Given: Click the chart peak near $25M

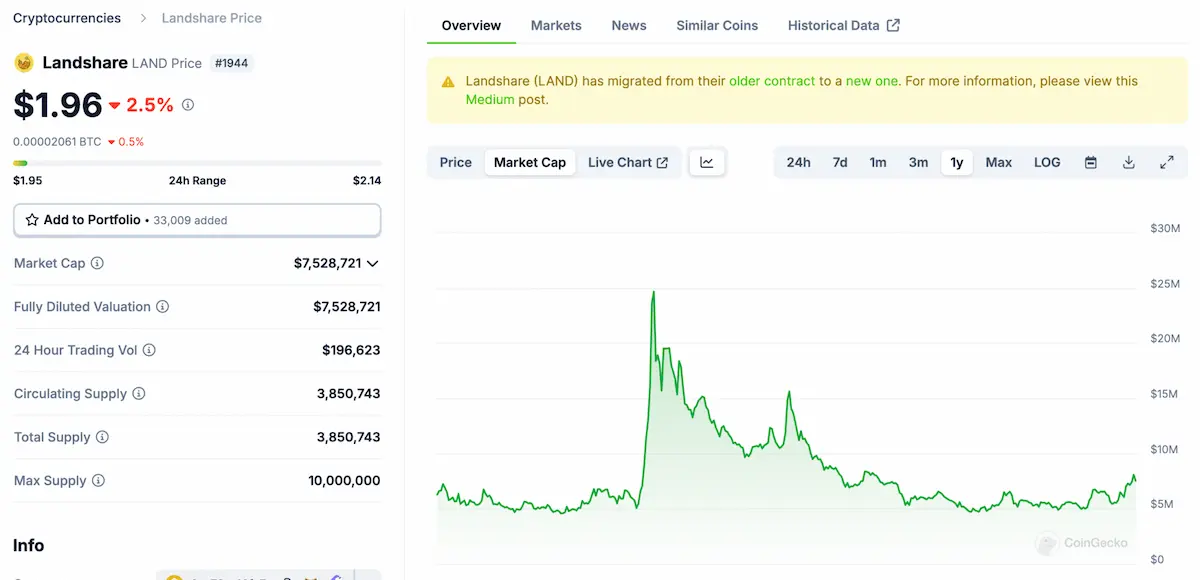Looking at the screenshot, I should pyautogui.click(x=653, y=293).
